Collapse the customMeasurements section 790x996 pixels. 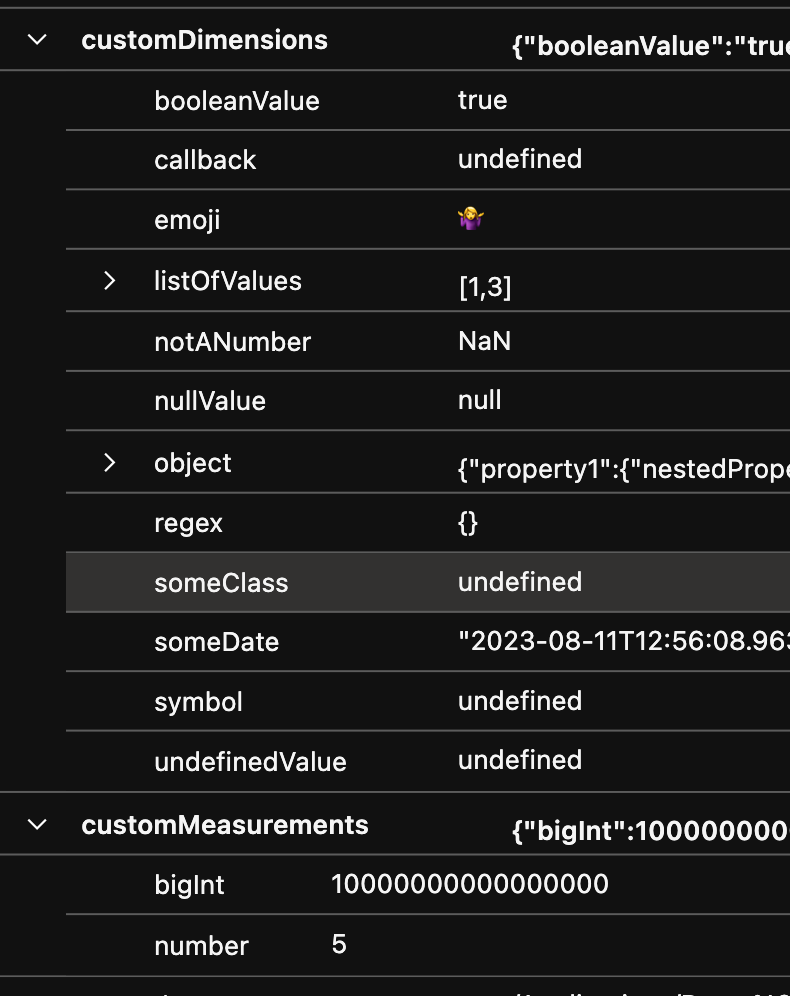point(36,824)
